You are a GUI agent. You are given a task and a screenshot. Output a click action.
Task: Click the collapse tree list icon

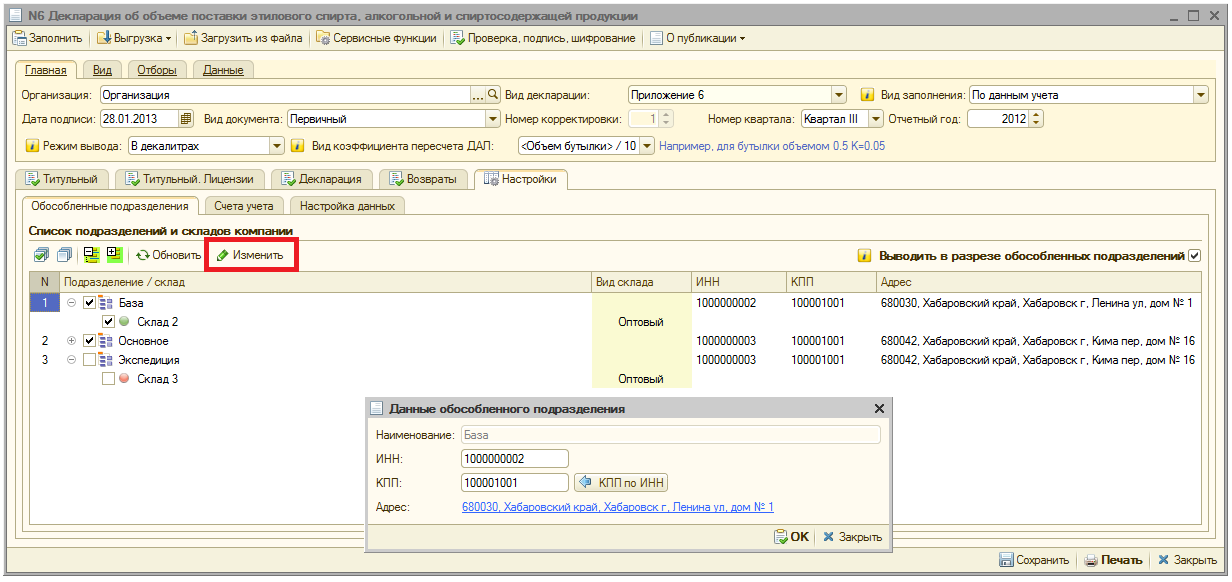(x=91, y=255)
